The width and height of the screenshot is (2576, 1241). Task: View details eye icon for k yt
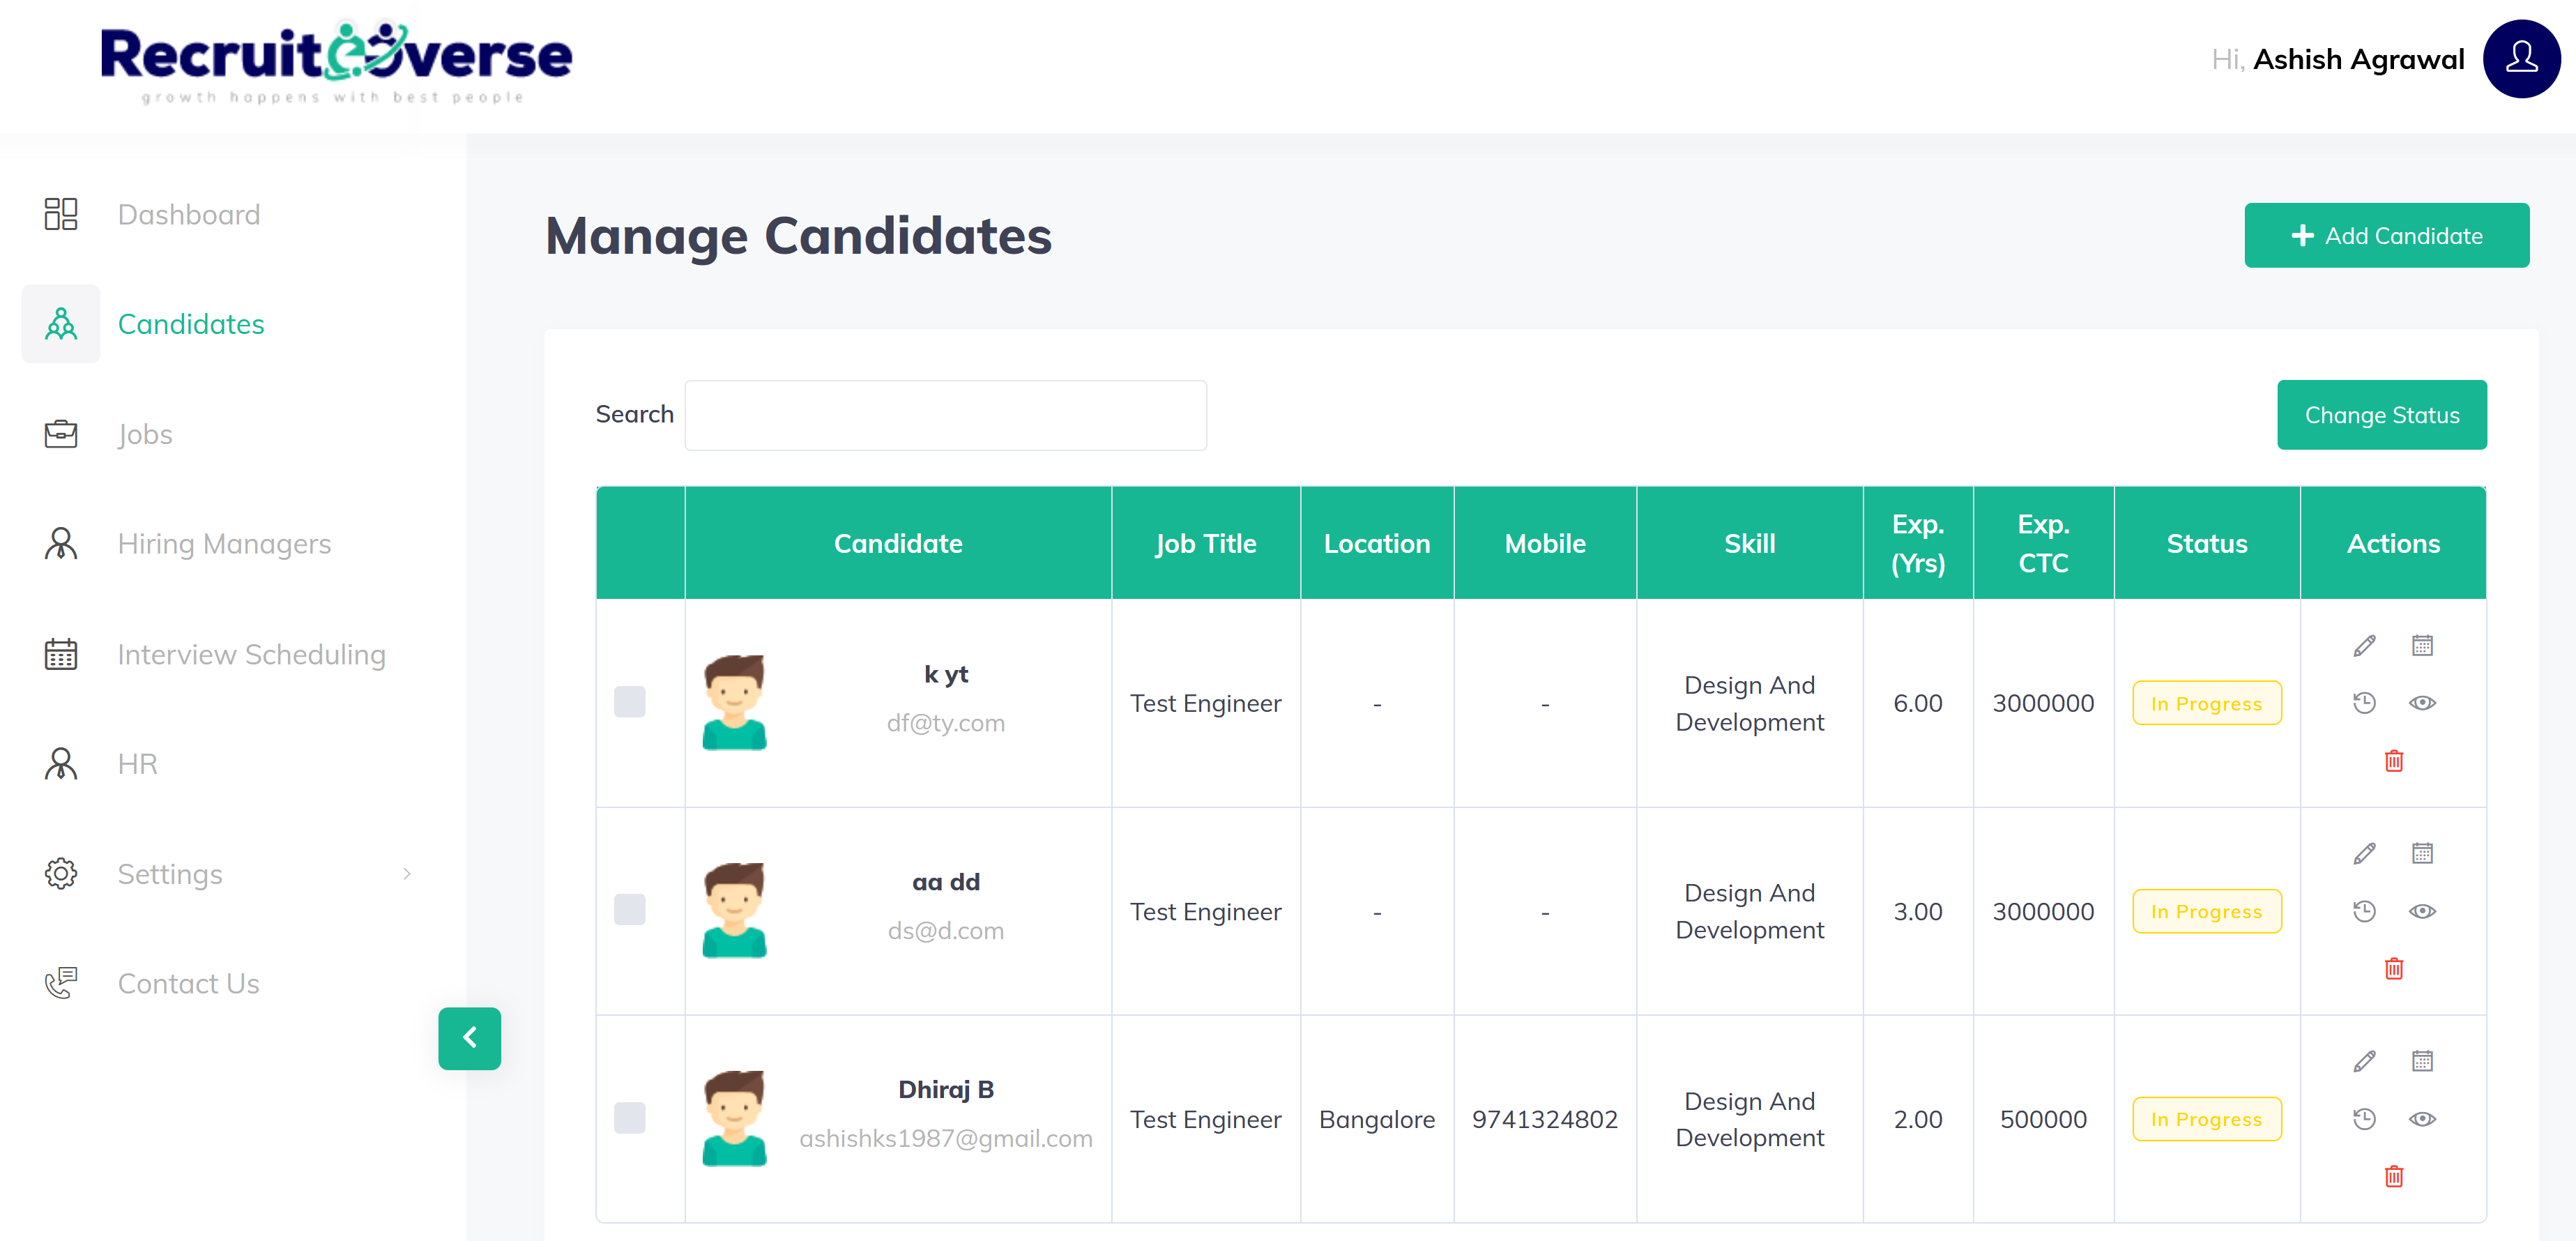(2421, 703)
